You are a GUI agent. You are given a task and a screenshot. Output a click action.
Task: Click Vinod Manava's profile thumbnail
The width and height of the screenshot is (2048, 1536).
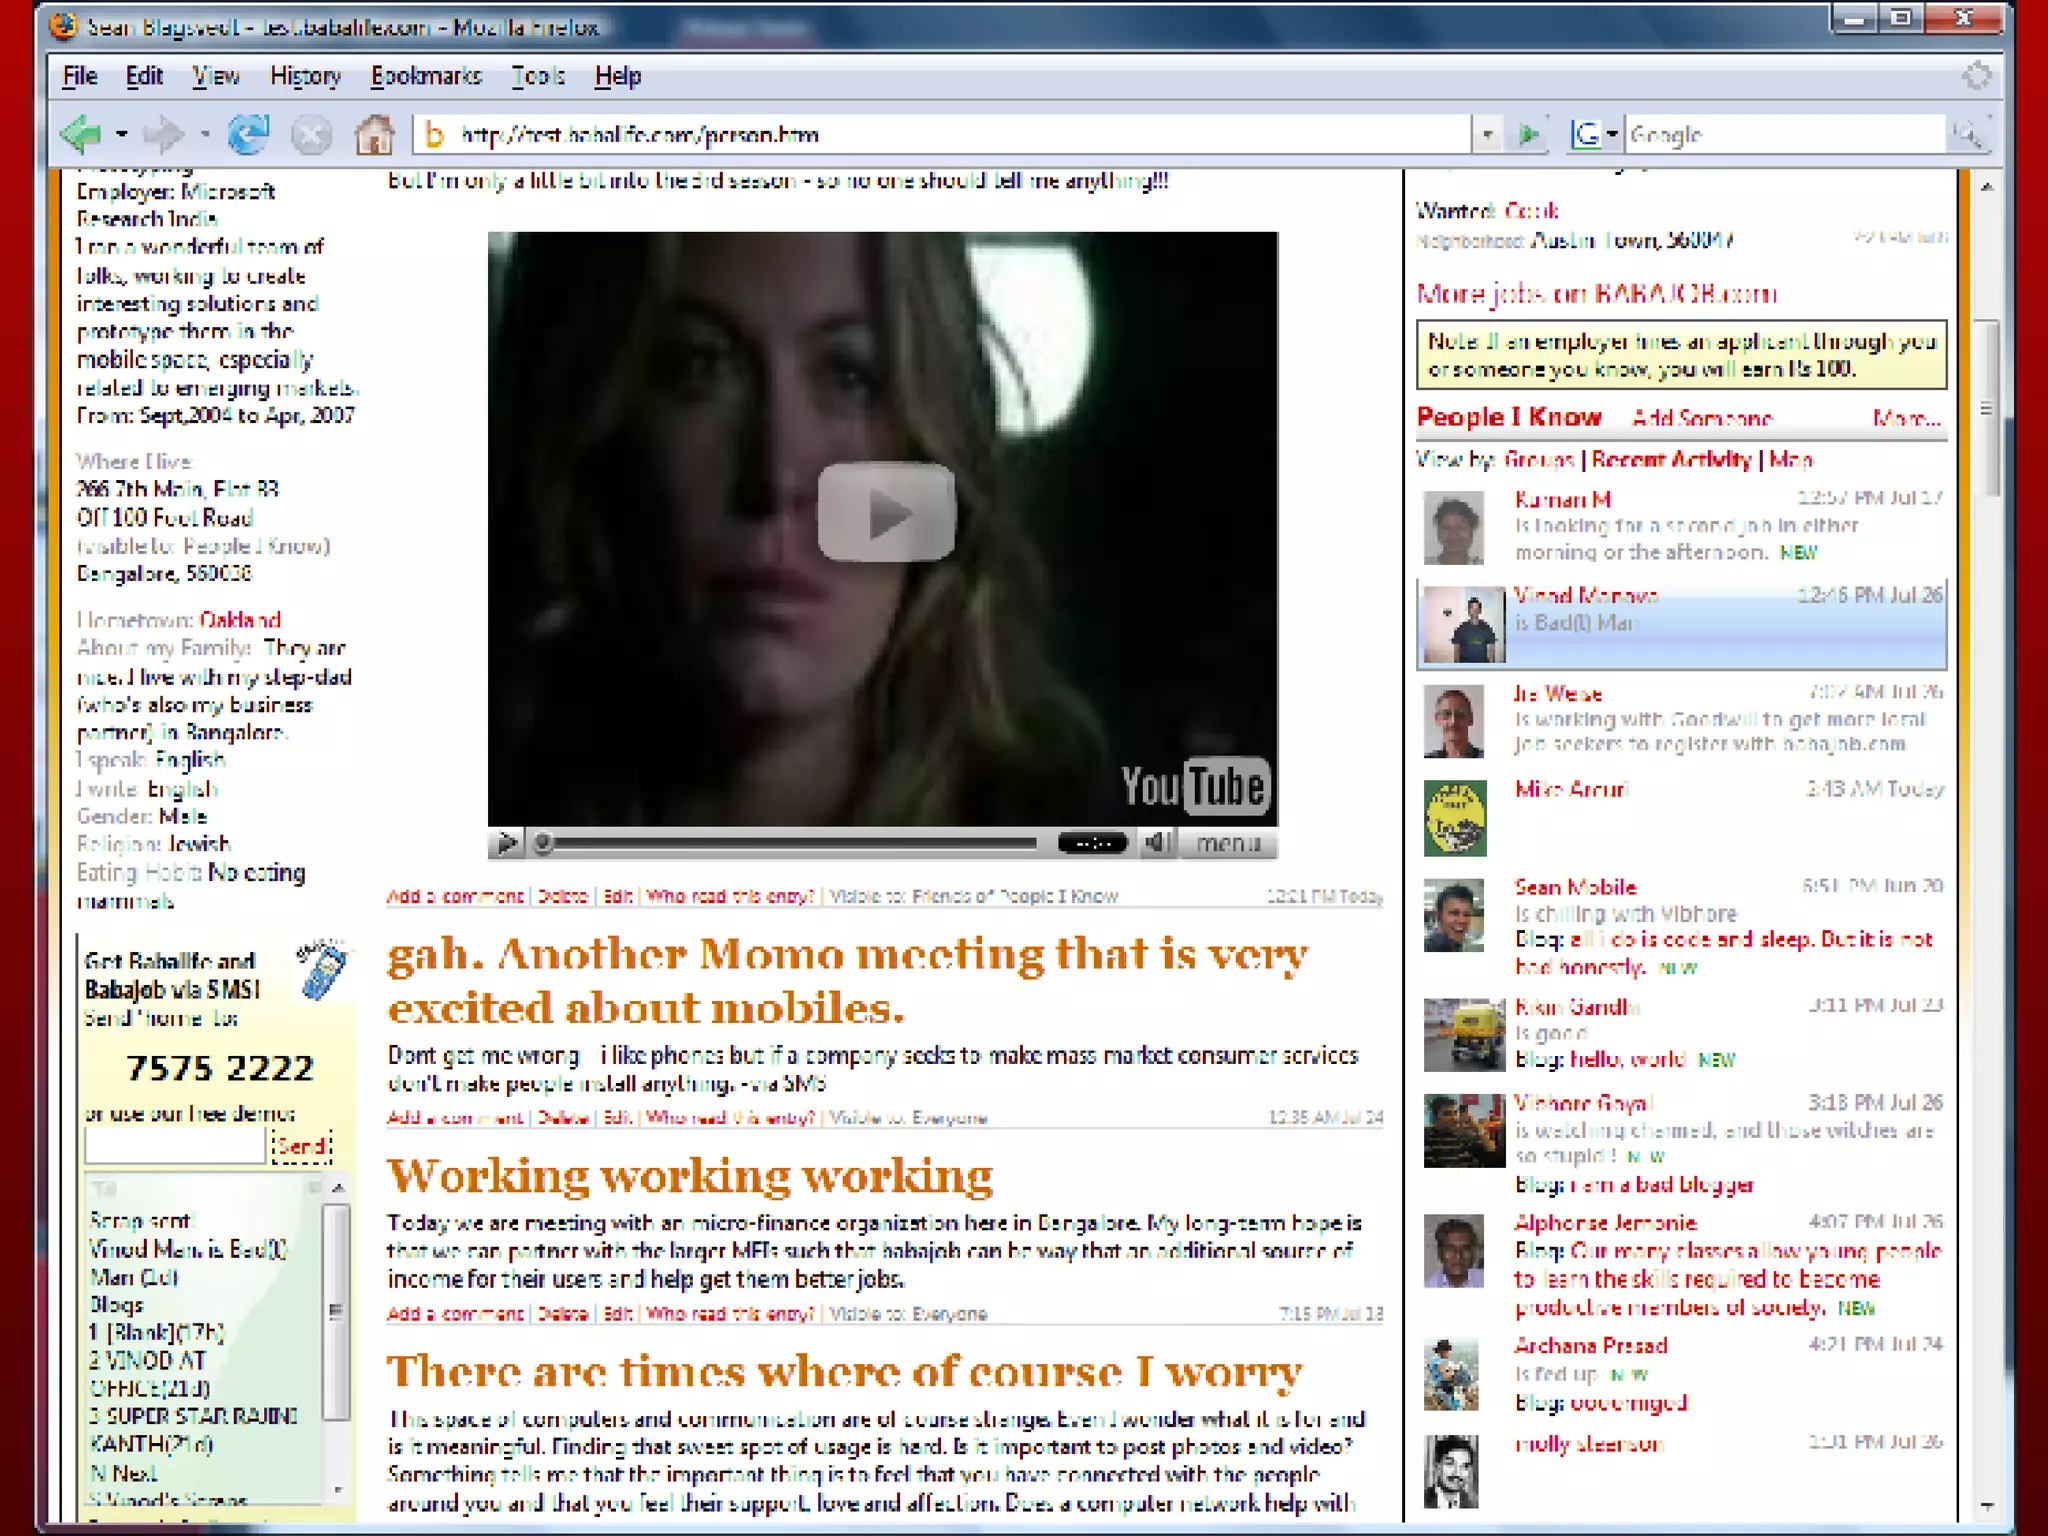point(1463,625)
